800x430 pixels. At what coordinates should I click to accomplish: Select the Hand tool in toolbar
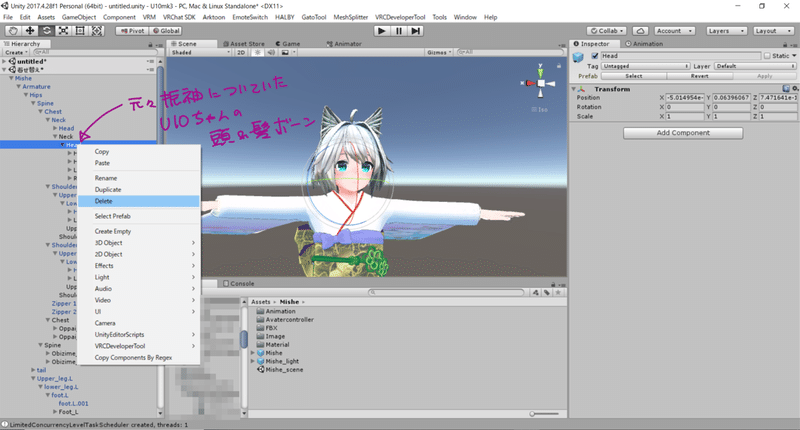13,31
